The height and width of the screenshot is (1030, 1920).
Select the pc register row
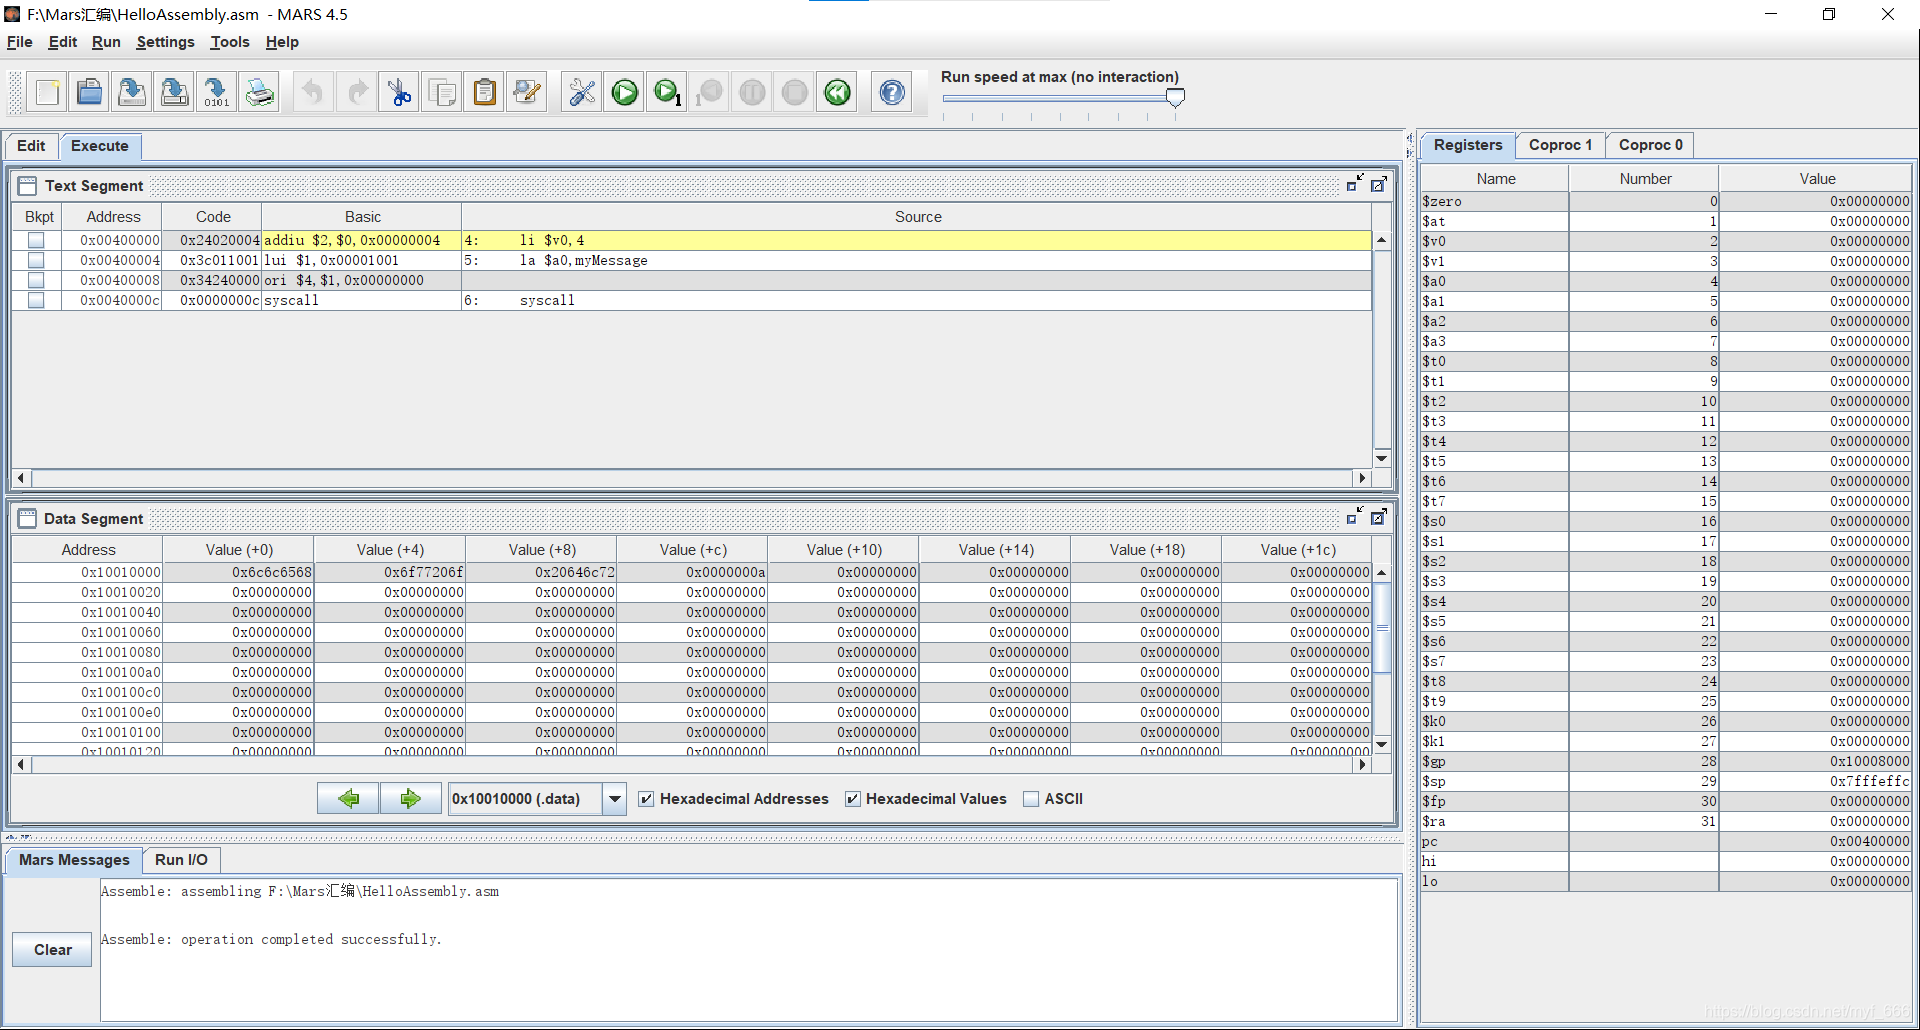pyautogui.click(x=1666, y=841)
